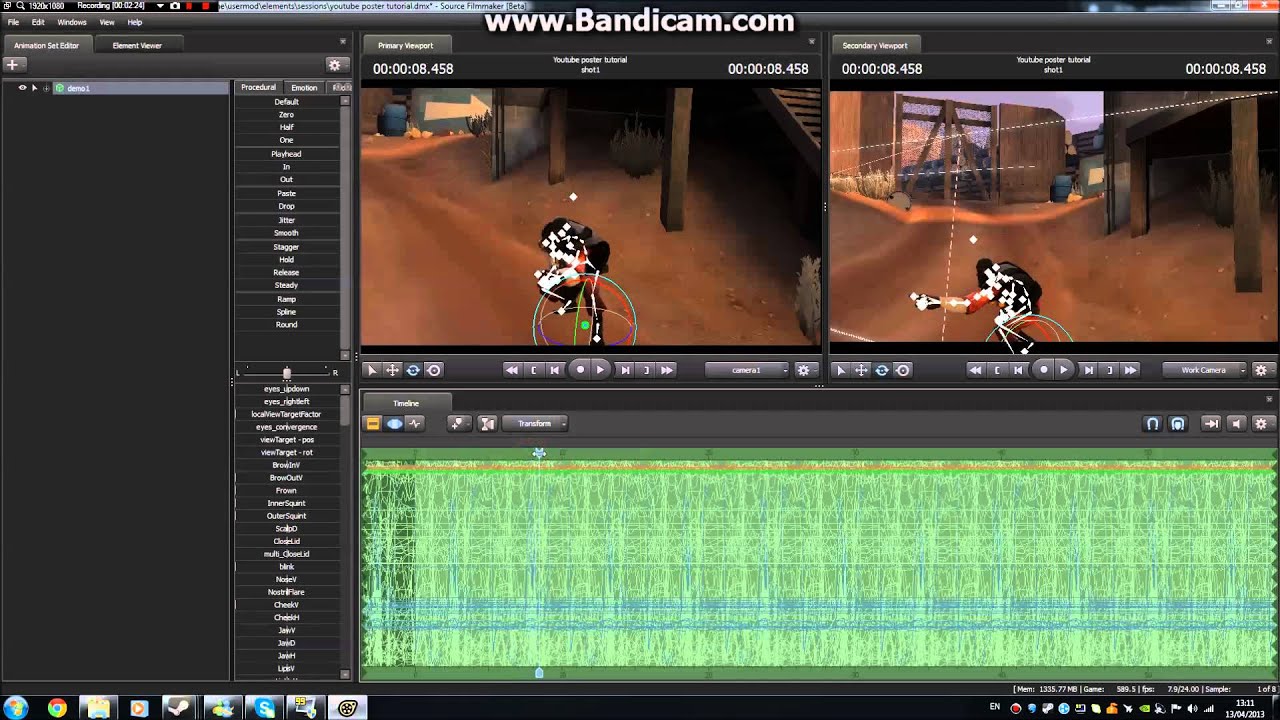The width and height of the screenshot is (1280, 720).
Task: Click the Stagger preset
Action: click(x=287, y=246)
